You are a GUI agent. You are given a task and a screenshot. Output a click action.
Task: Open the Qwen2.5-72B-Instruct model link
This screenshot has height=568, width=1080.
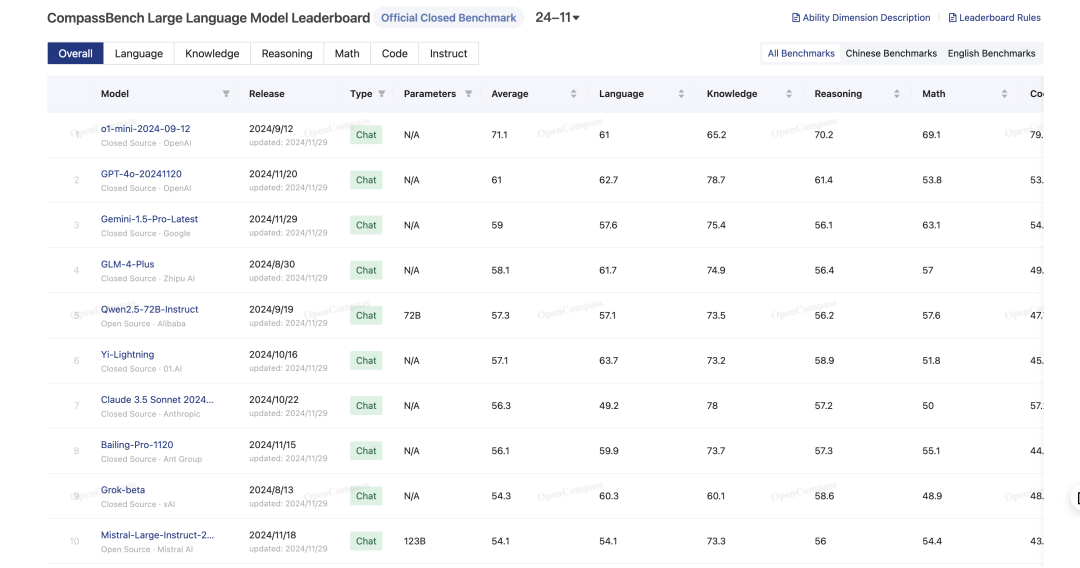point(149,309)
